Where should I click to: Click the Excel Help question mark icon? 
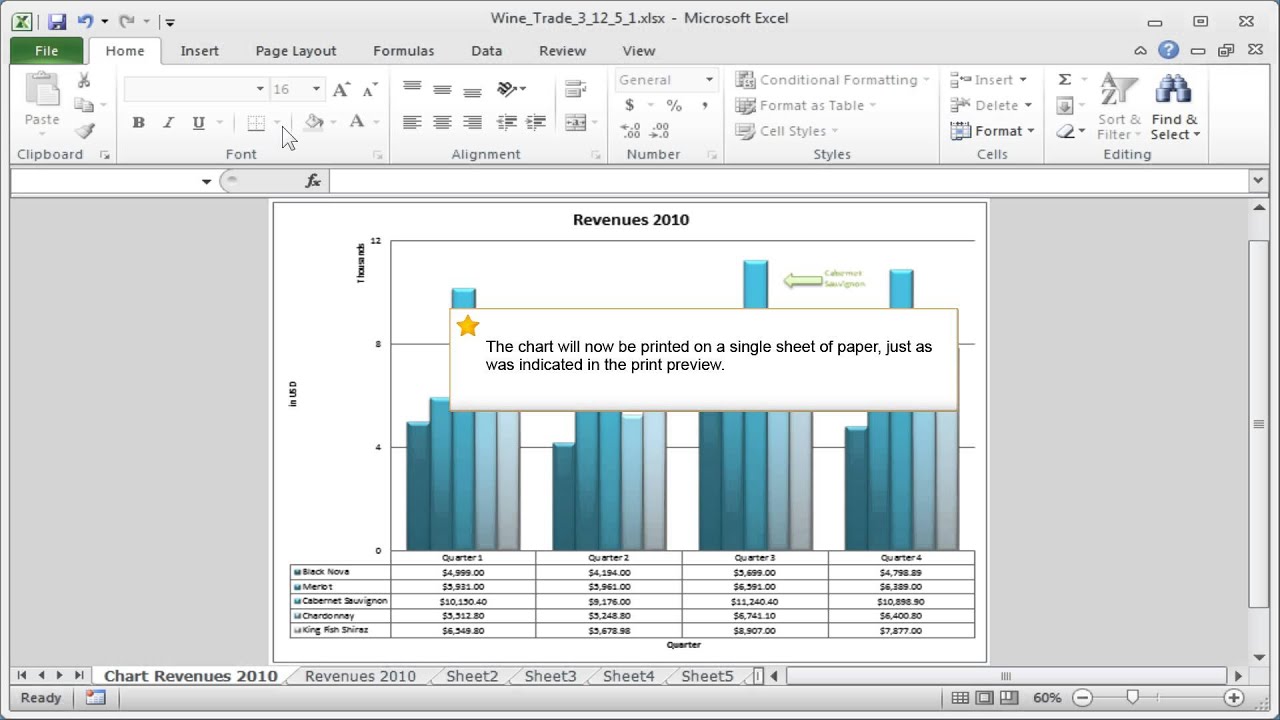pos(1168,50)
